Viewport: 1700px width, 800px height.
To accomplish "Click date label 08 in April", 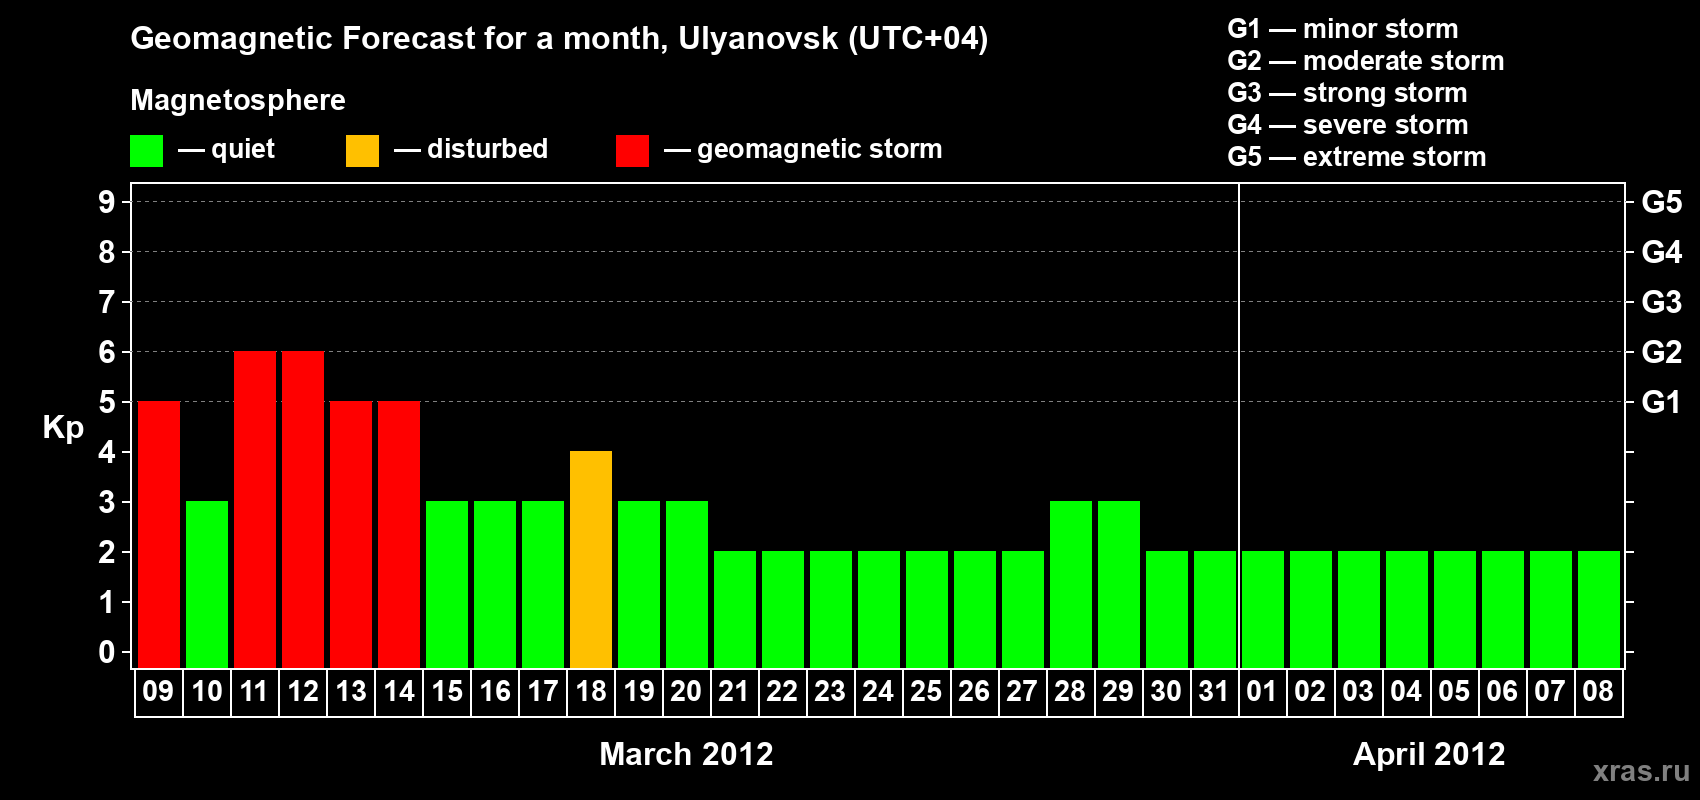I will pos(1598,691).
